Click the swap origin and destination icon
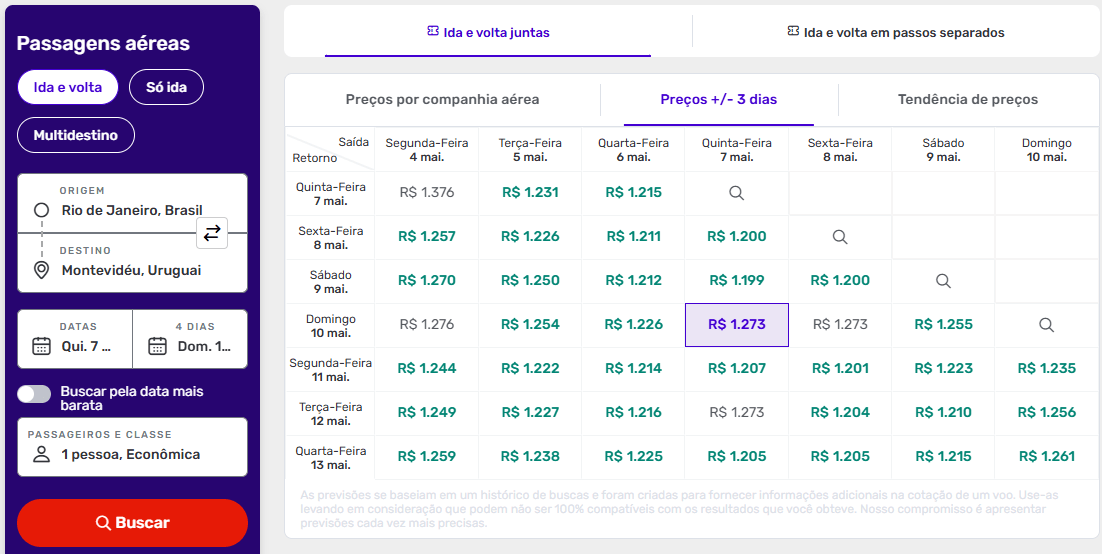 pyautogui.click(x=212, y=233)
